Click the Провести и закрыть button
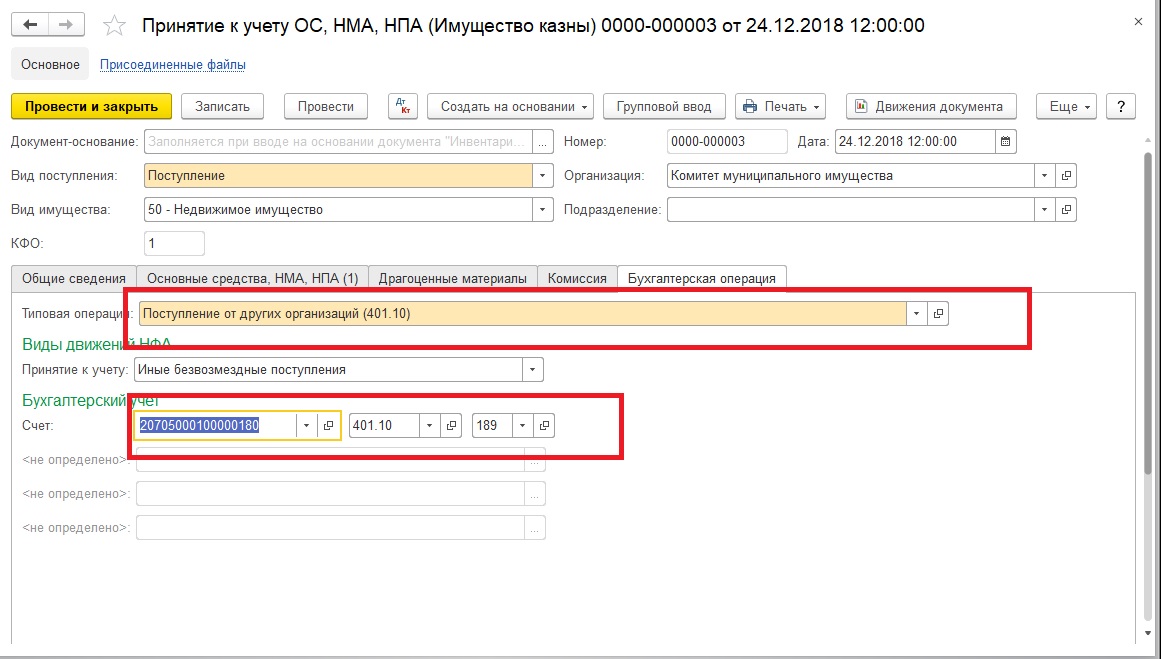 coord(91,107)
